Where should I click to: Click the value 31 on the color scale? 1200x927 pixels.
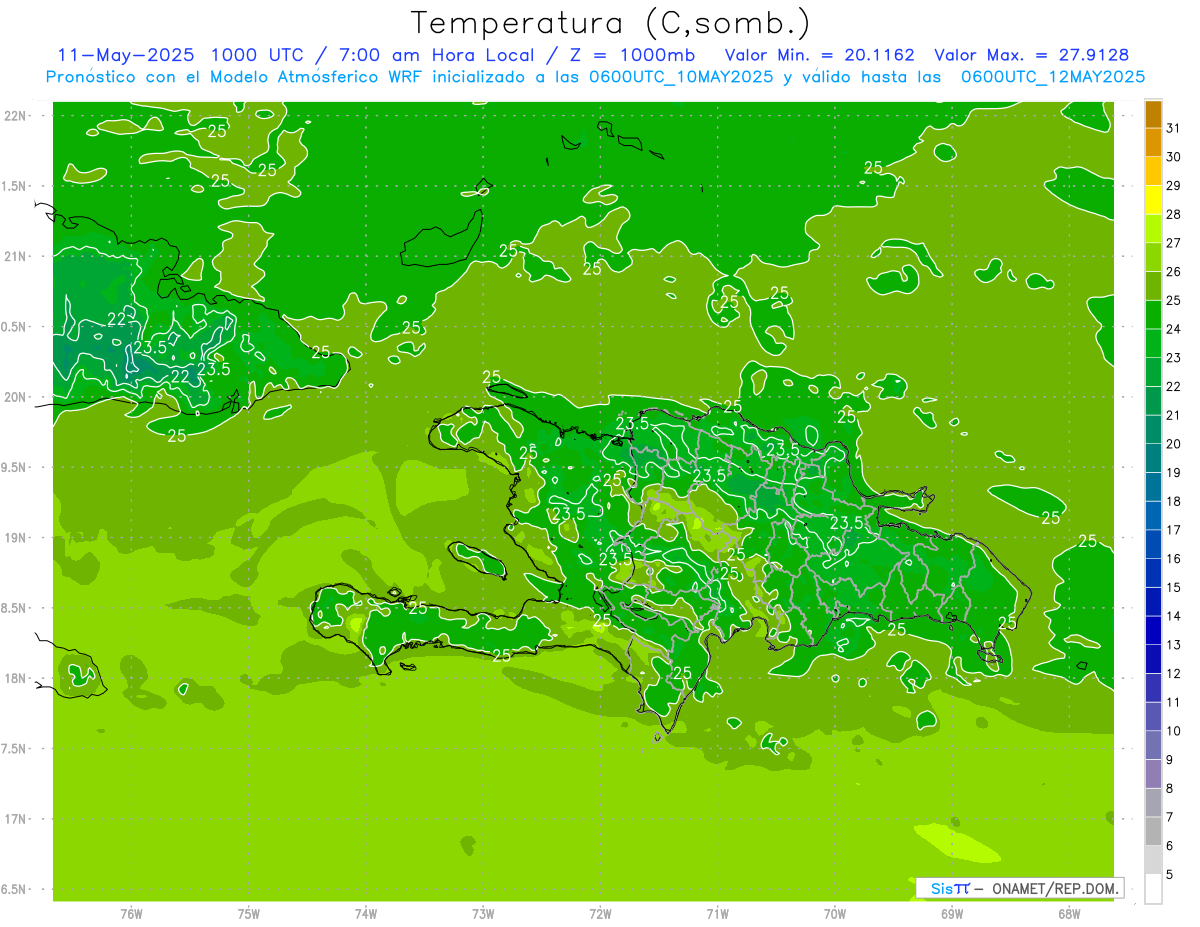[x=1173, y=128]
